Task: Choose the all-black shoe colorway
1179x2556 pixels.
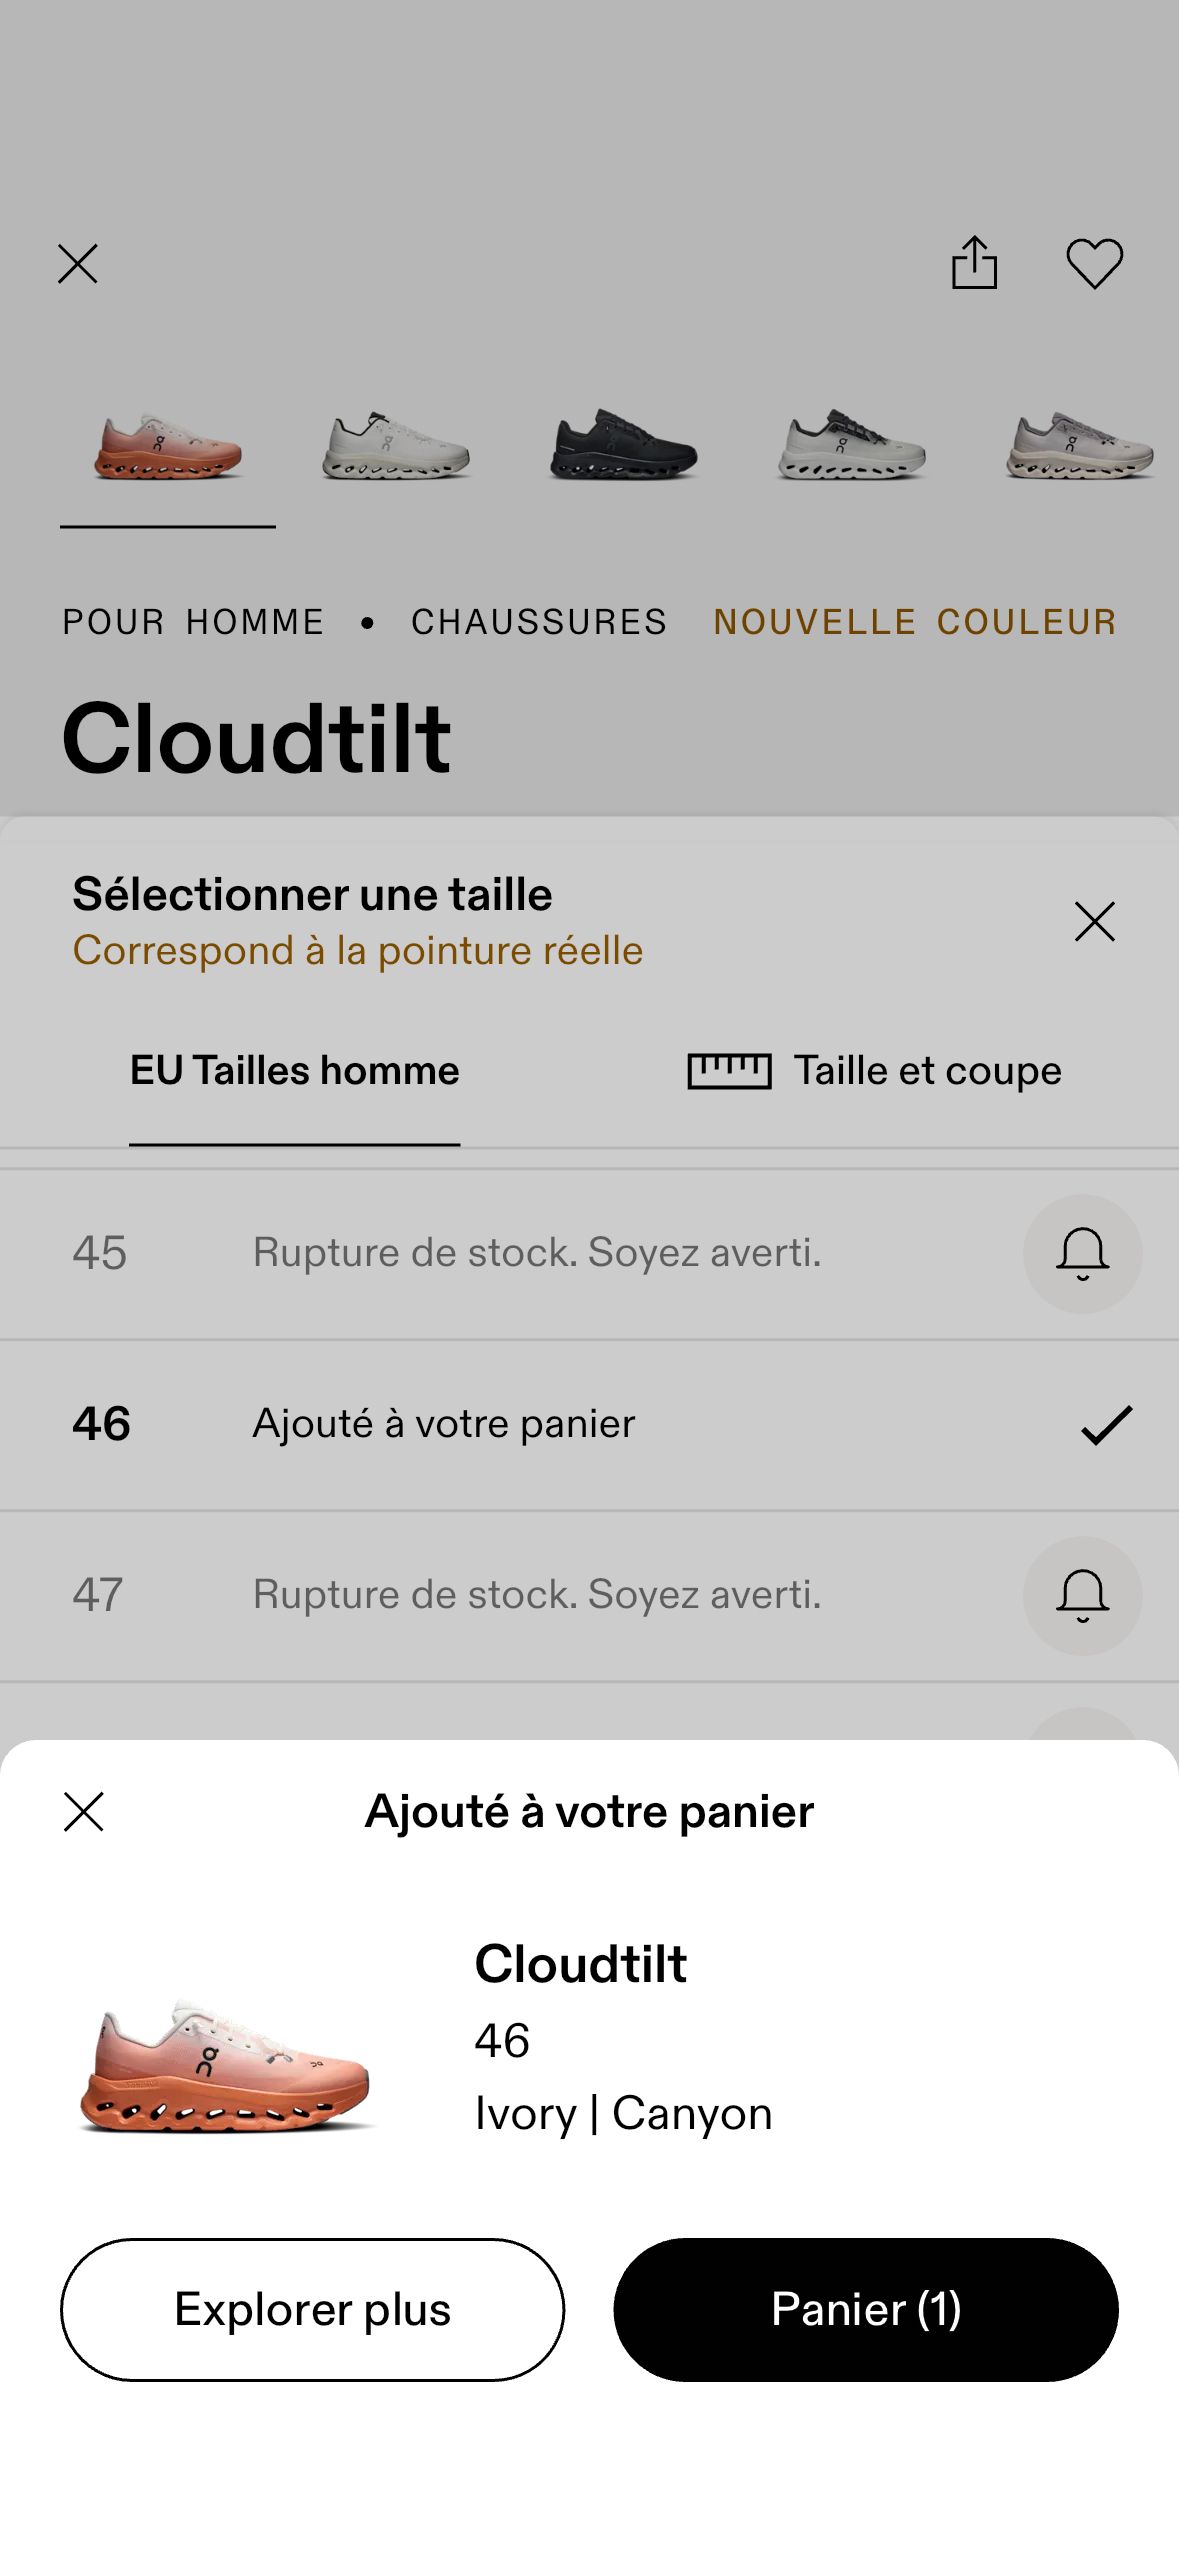Action: pos(623,446)
